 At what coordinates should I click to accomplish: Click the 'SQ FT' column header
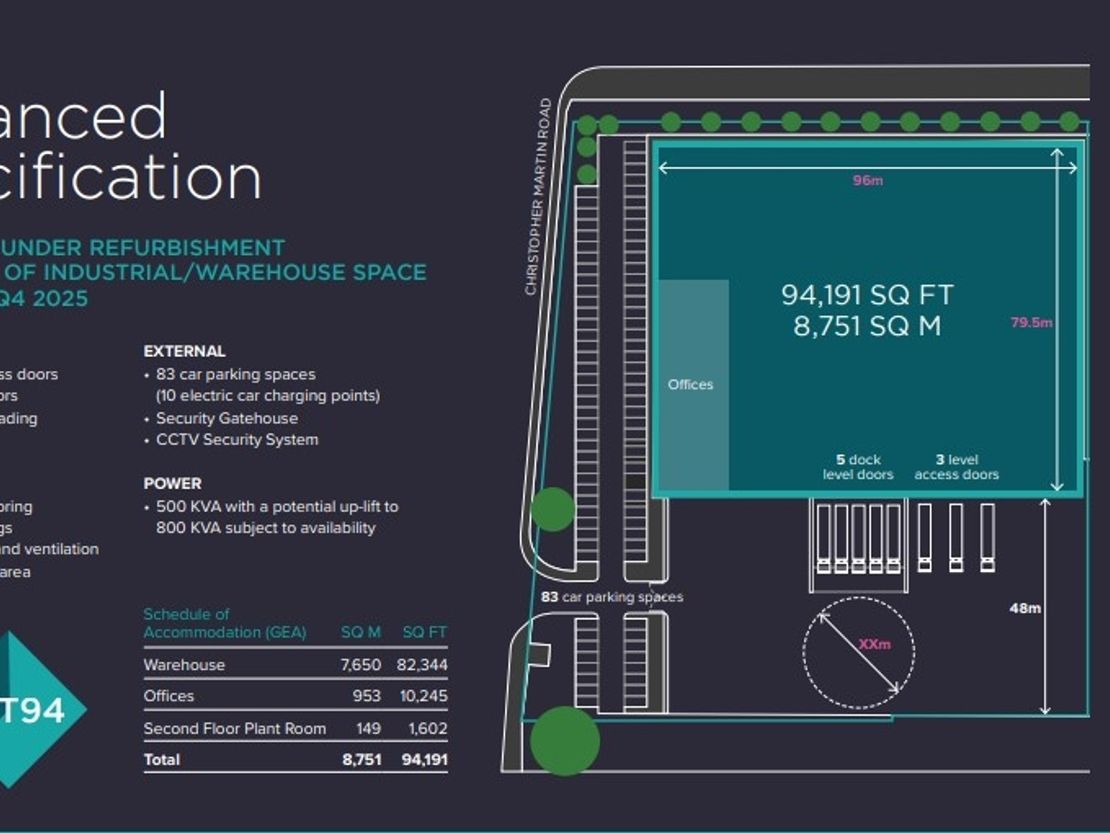pos(425,632)
